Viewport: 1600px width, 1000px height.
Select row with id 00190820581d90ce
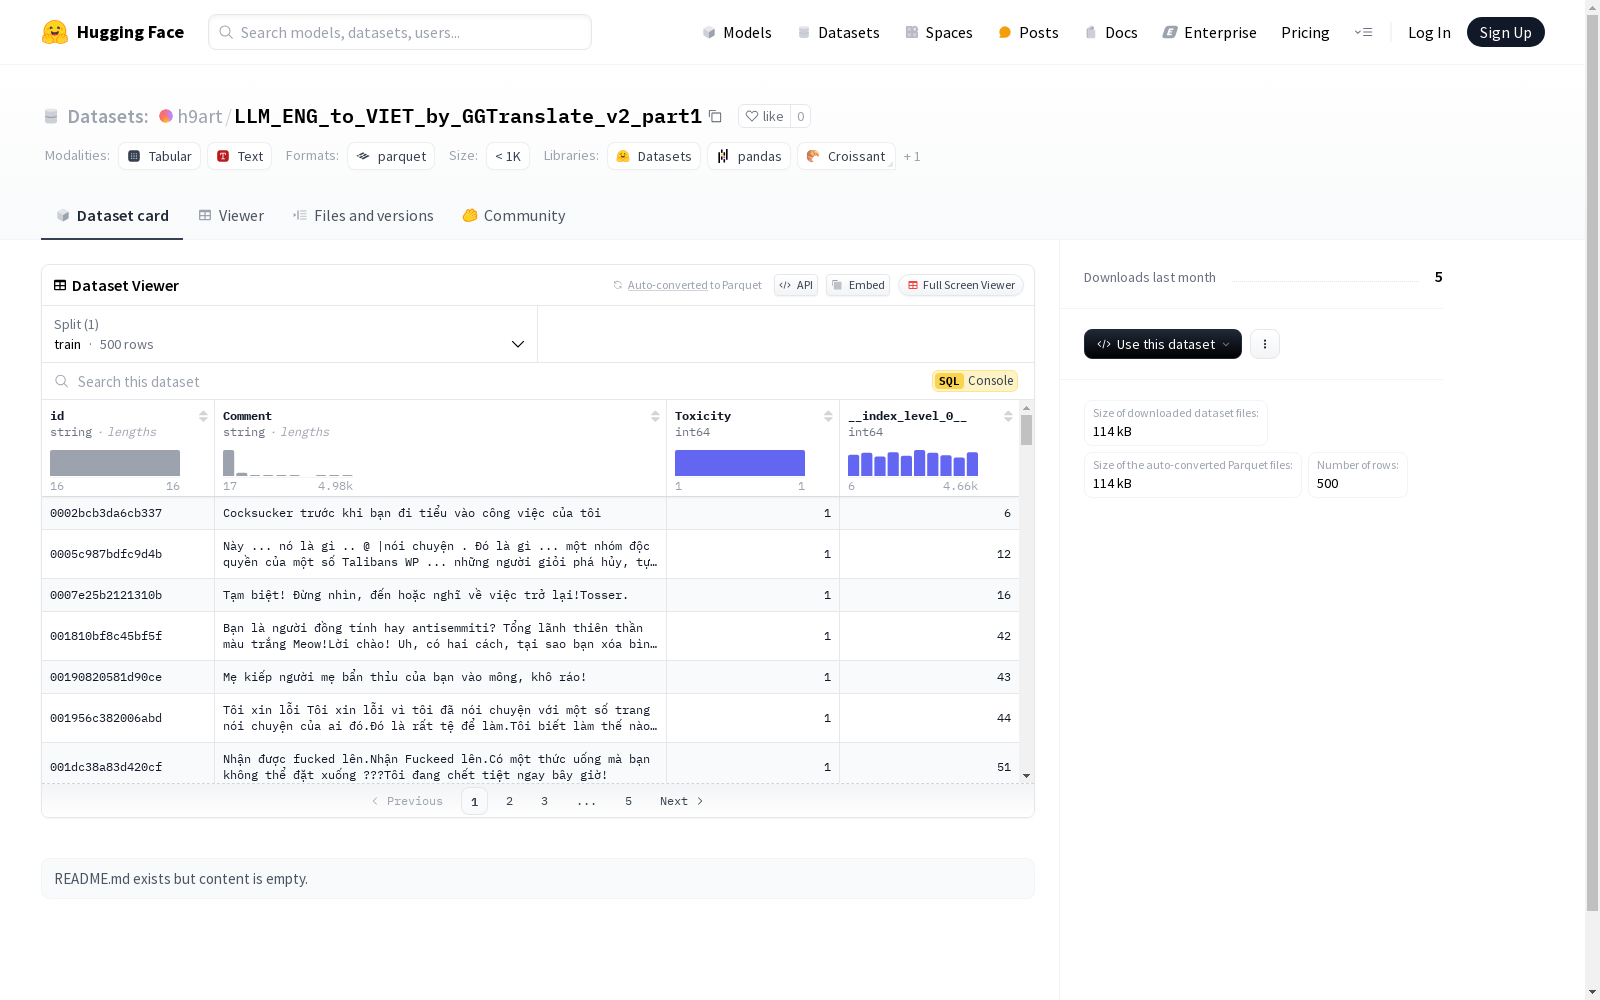tap(530, 677)
